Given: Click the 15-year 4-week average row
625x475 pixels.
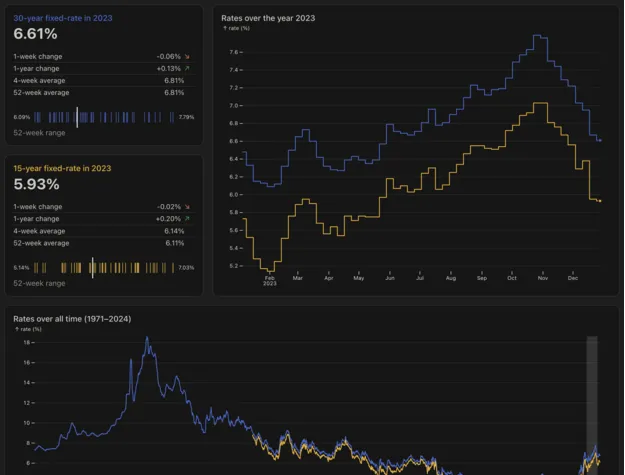Looking at the screenshot, I should click(100, 230).
